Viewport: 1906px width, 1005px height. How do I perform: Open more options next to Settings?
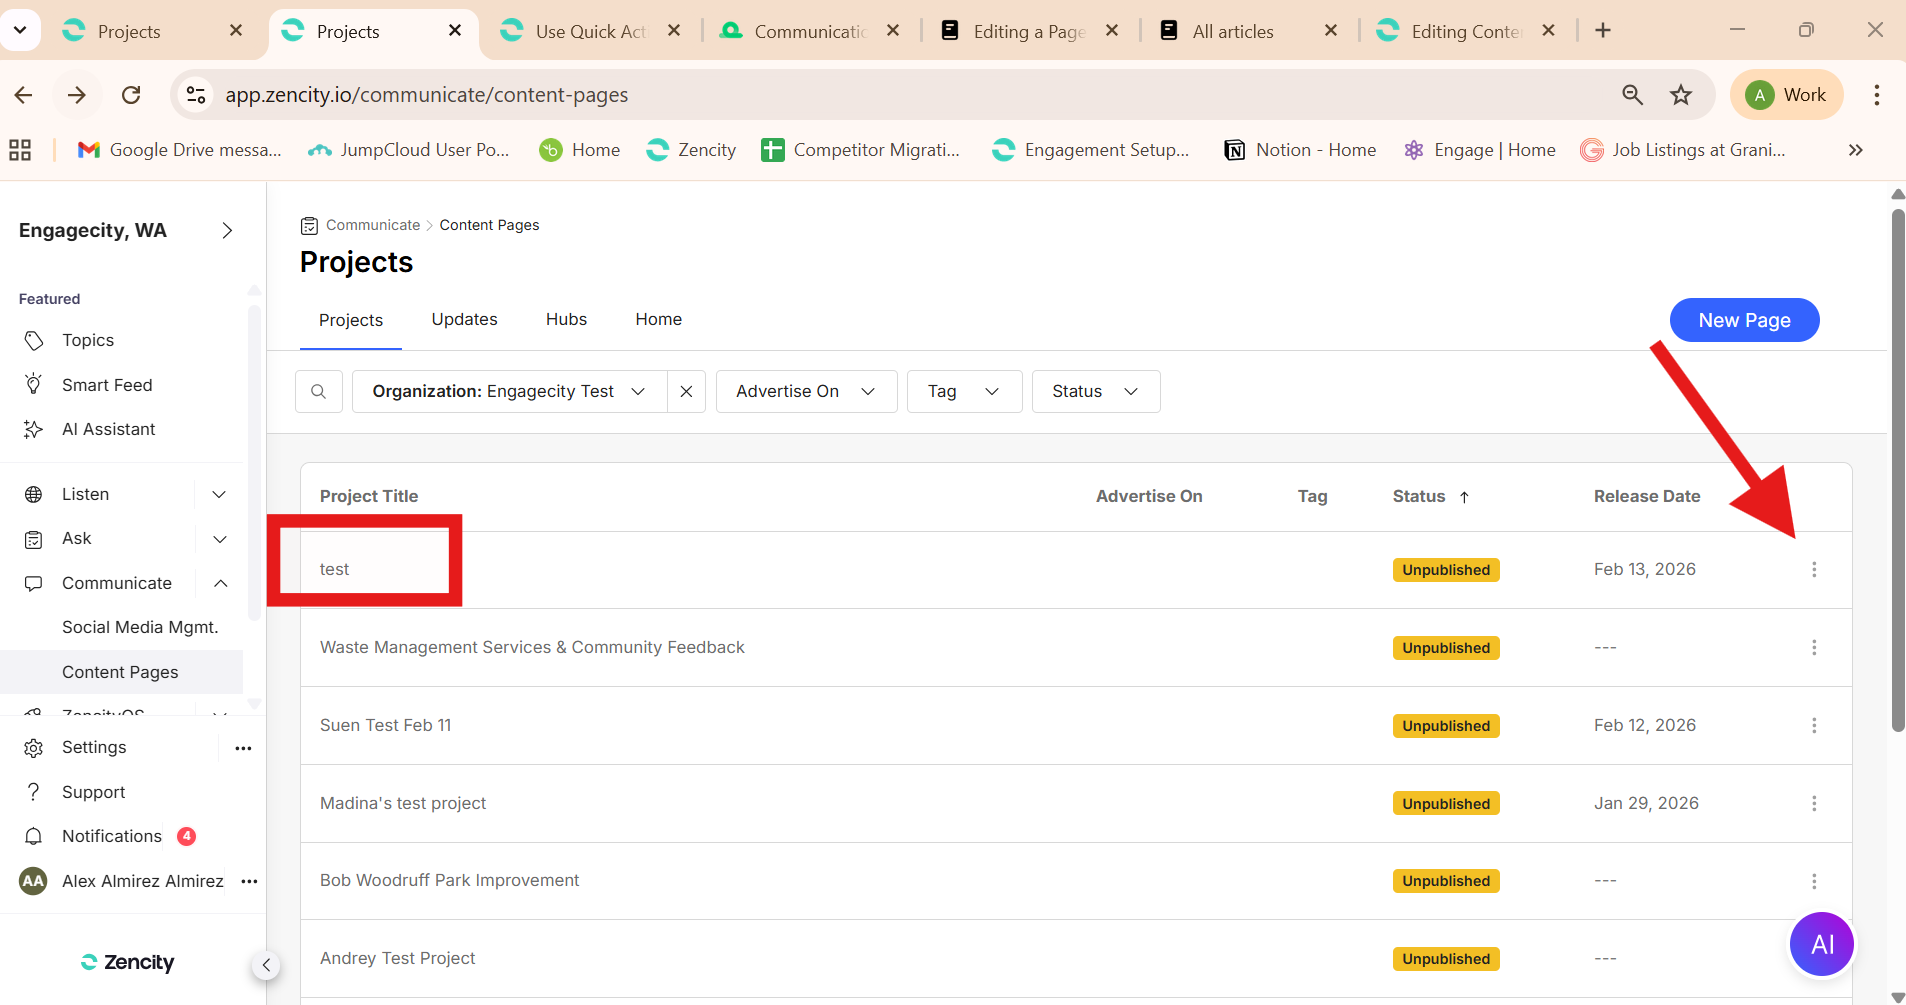pos(243,748)
